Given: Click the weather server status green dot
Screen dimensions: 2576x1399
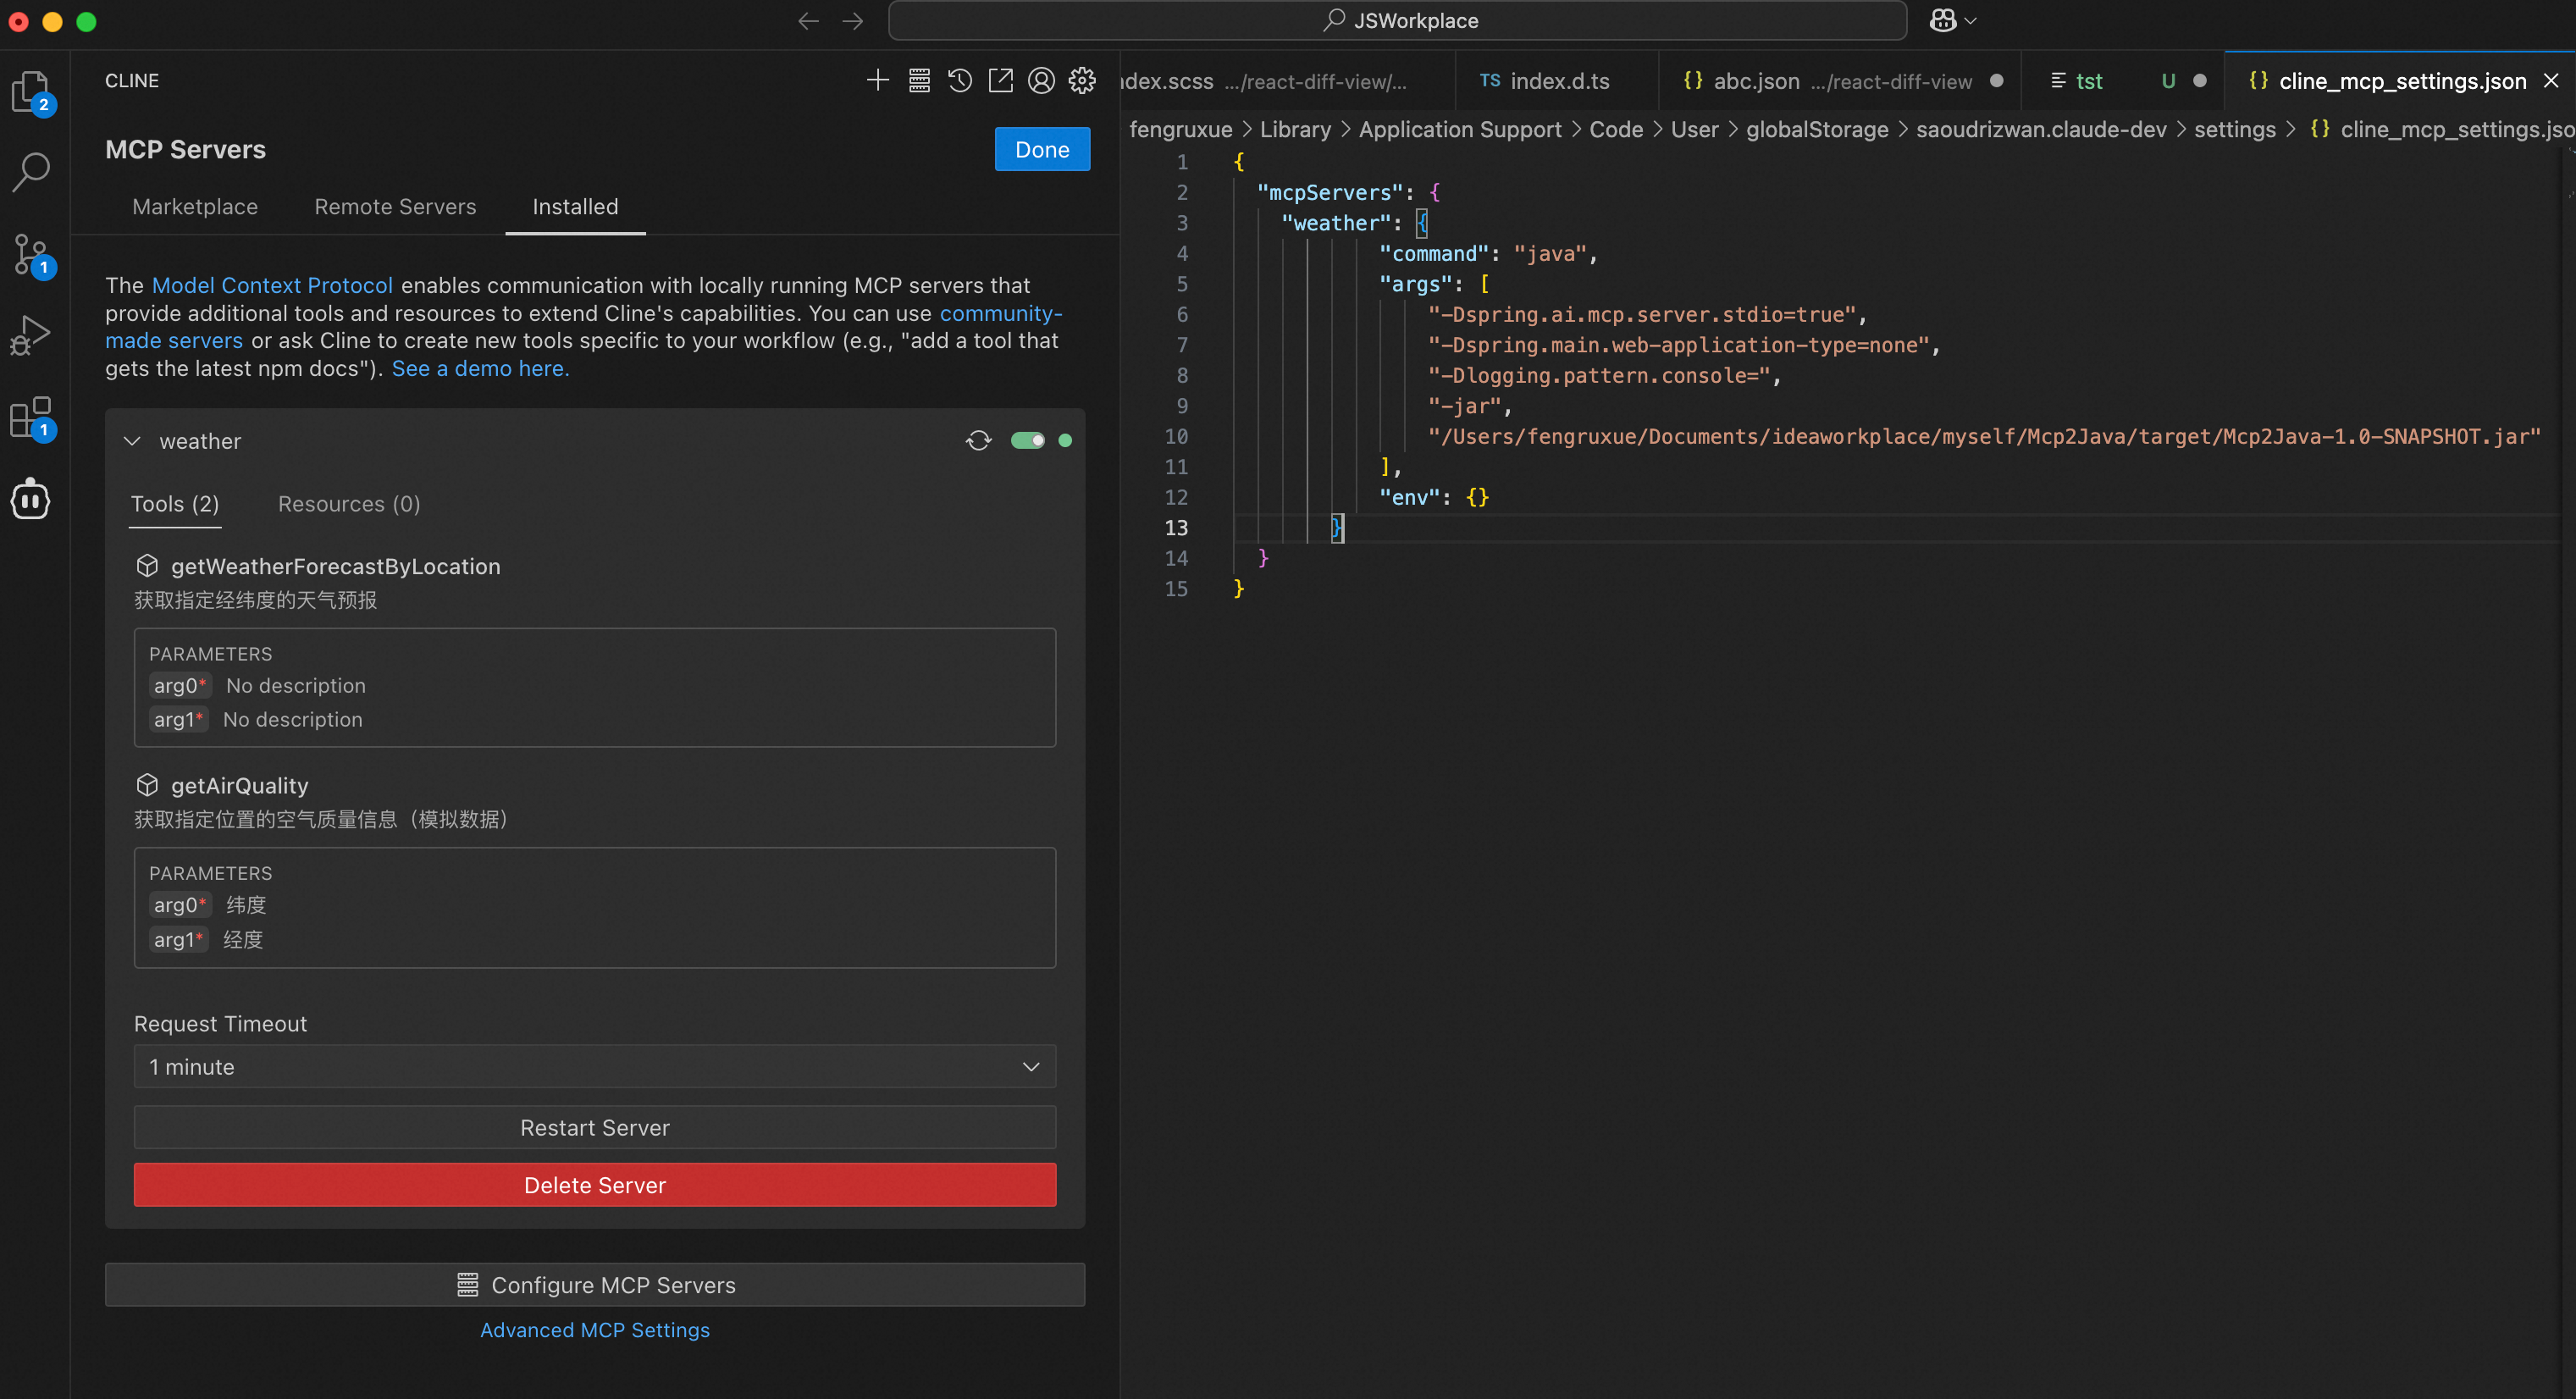Looking at the screenshot, I should [1065, 440].
